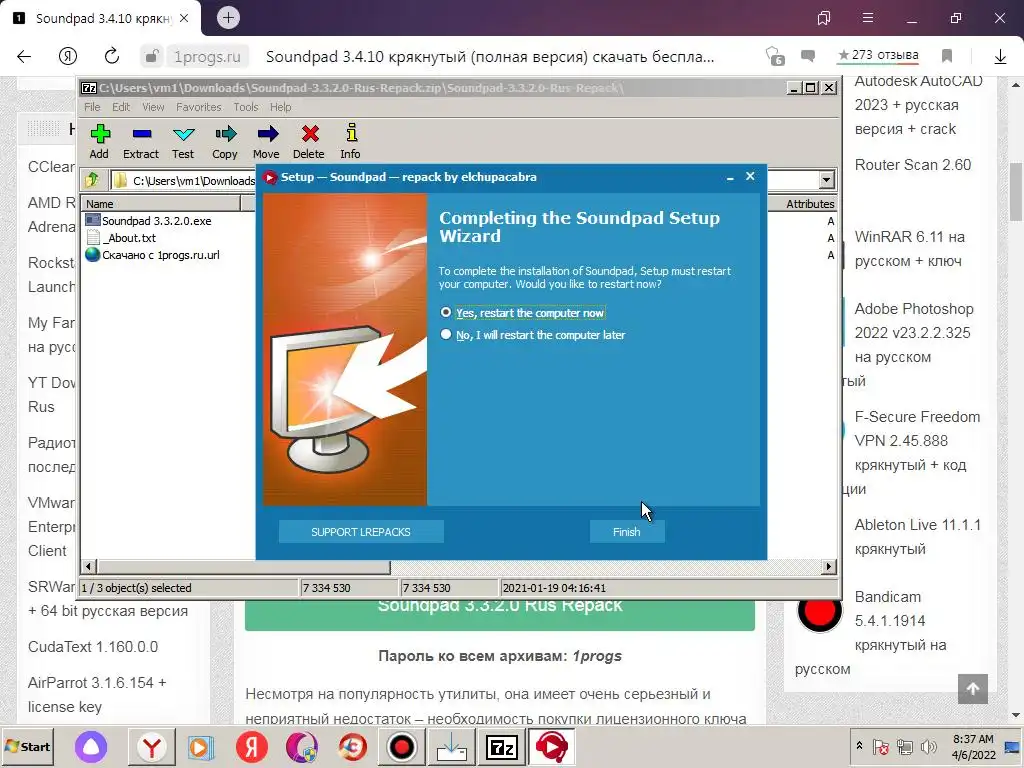The width and height of the screenshot is (1024, 768).
Task: Click 7-Zip horizontal scrollbar left arrow
Action: pos(89,566)
